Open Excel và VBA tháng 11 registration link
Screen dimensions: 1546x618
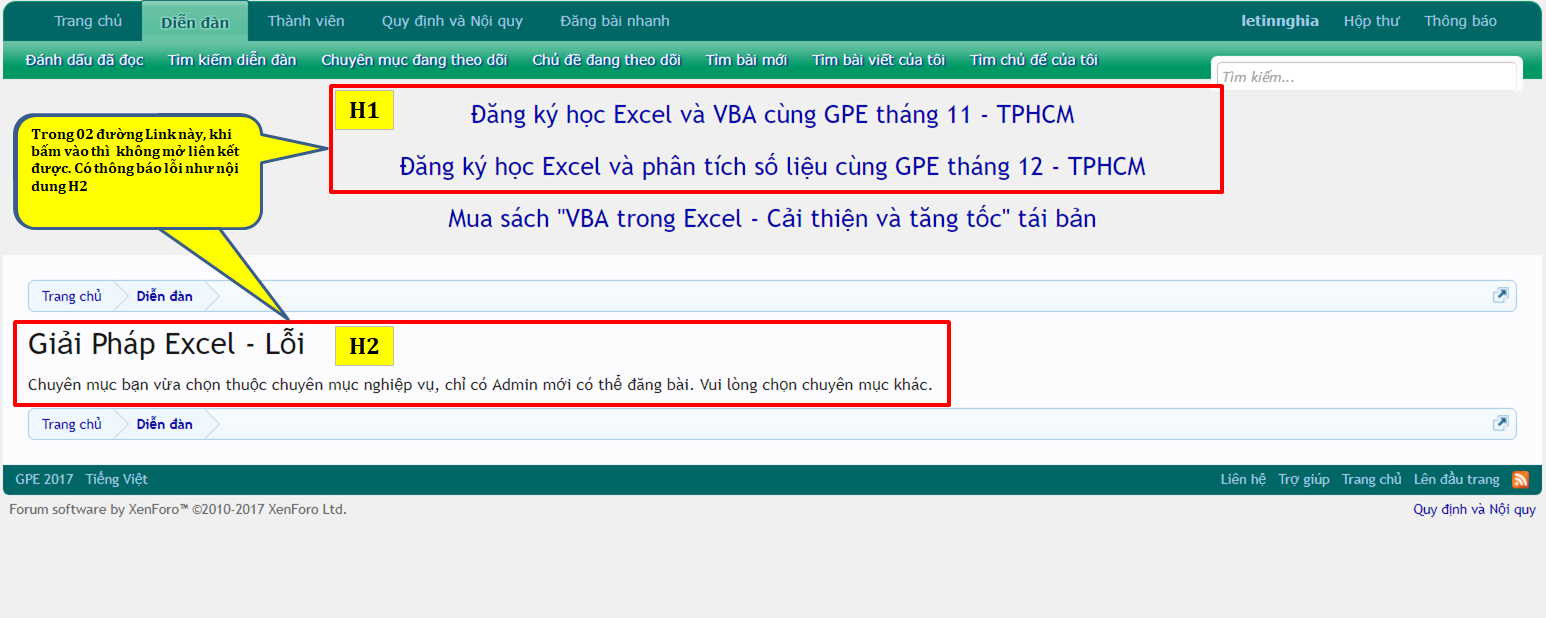click(772, 115)
